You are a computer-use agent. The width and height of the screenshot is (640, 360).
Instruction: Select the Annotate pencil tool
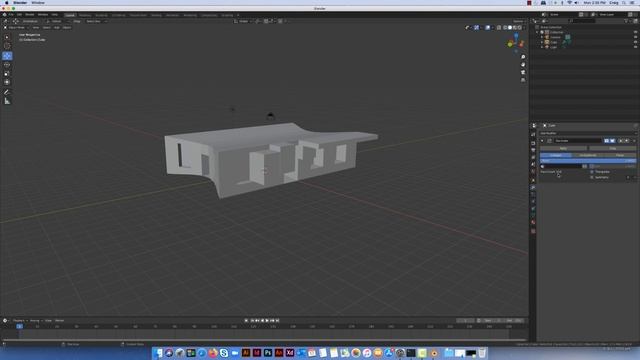pos(7,92)
